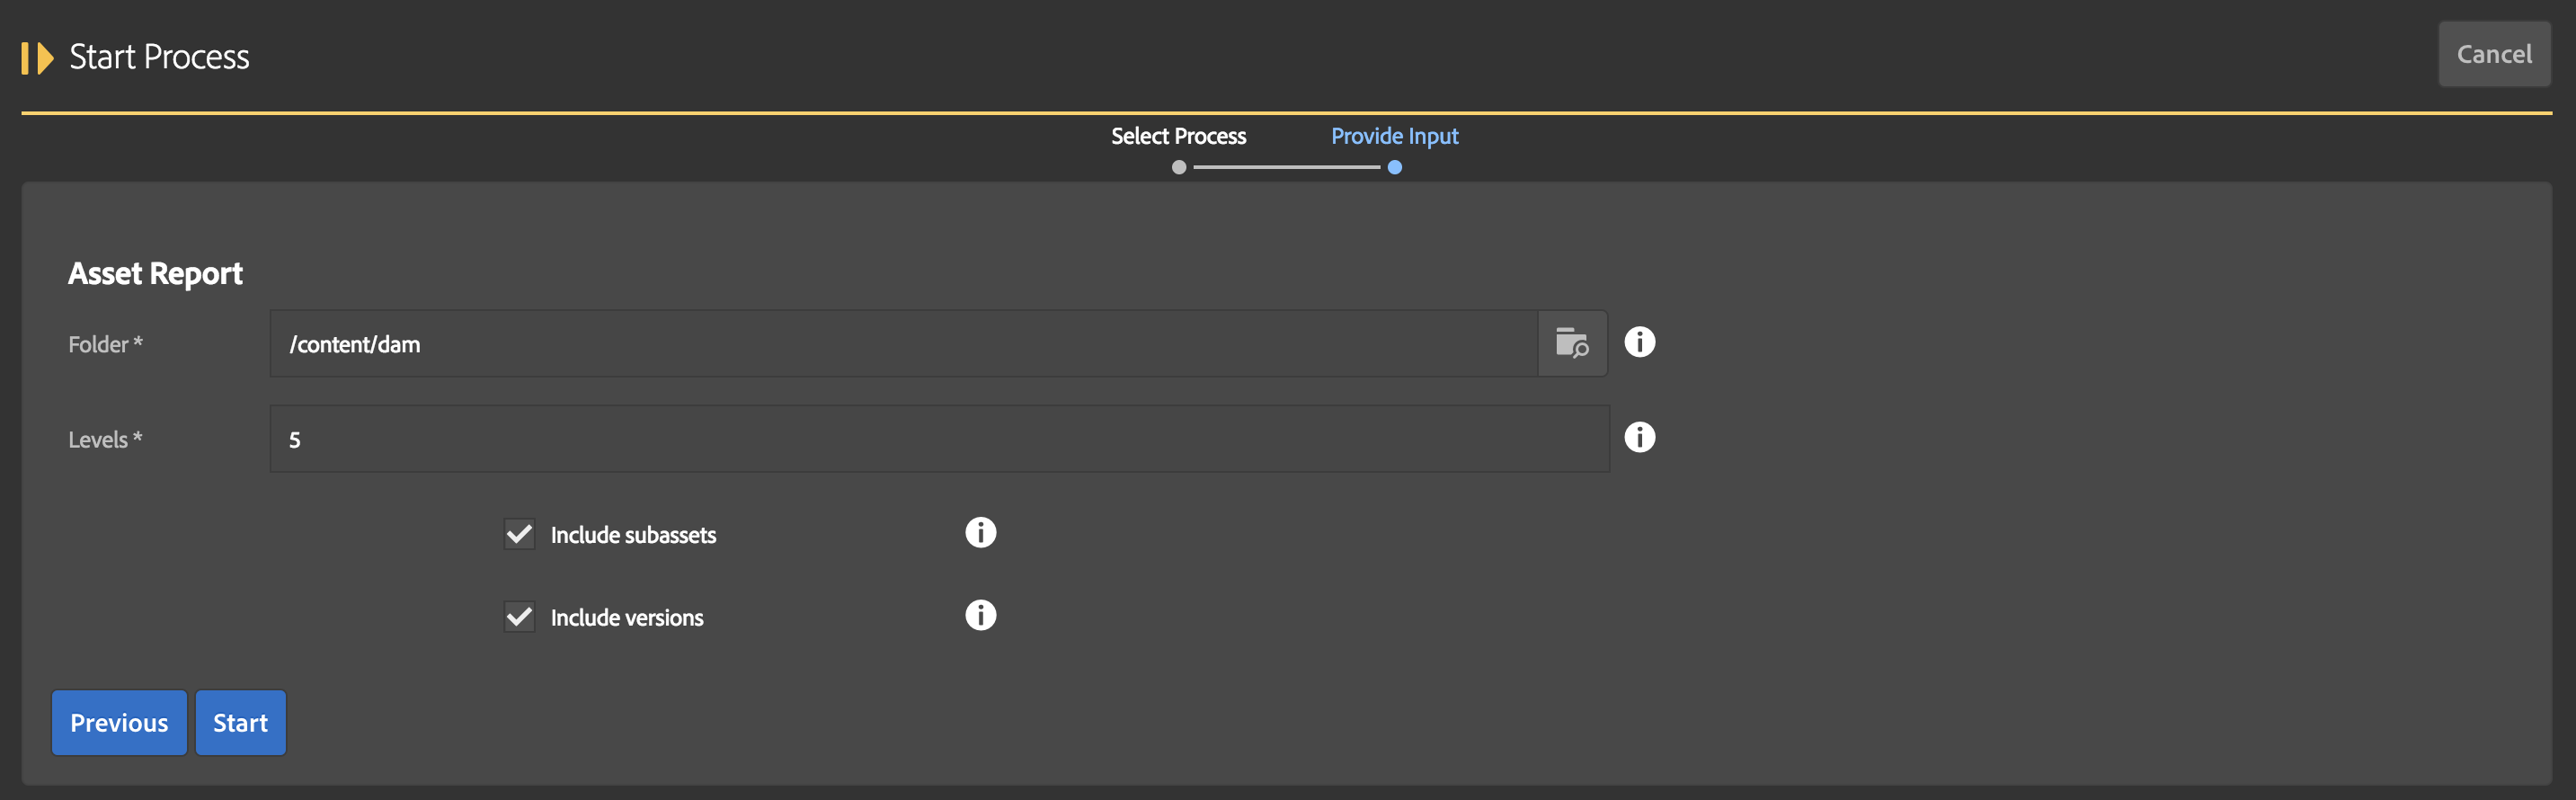This screenshot has height=800, width=2576.
Task: Click the info icon beside Include subassets
Action: (980, 532)
